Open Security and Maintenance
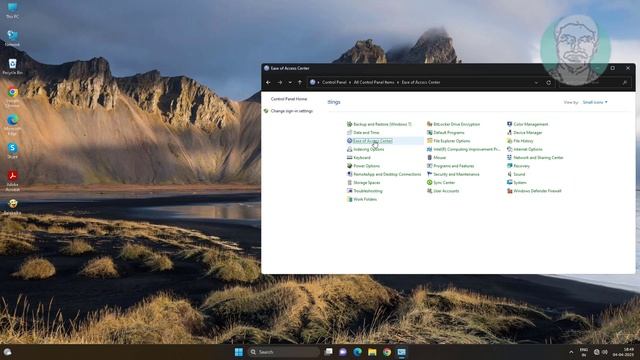The image size is (640, 360). (x=453, y=174)
